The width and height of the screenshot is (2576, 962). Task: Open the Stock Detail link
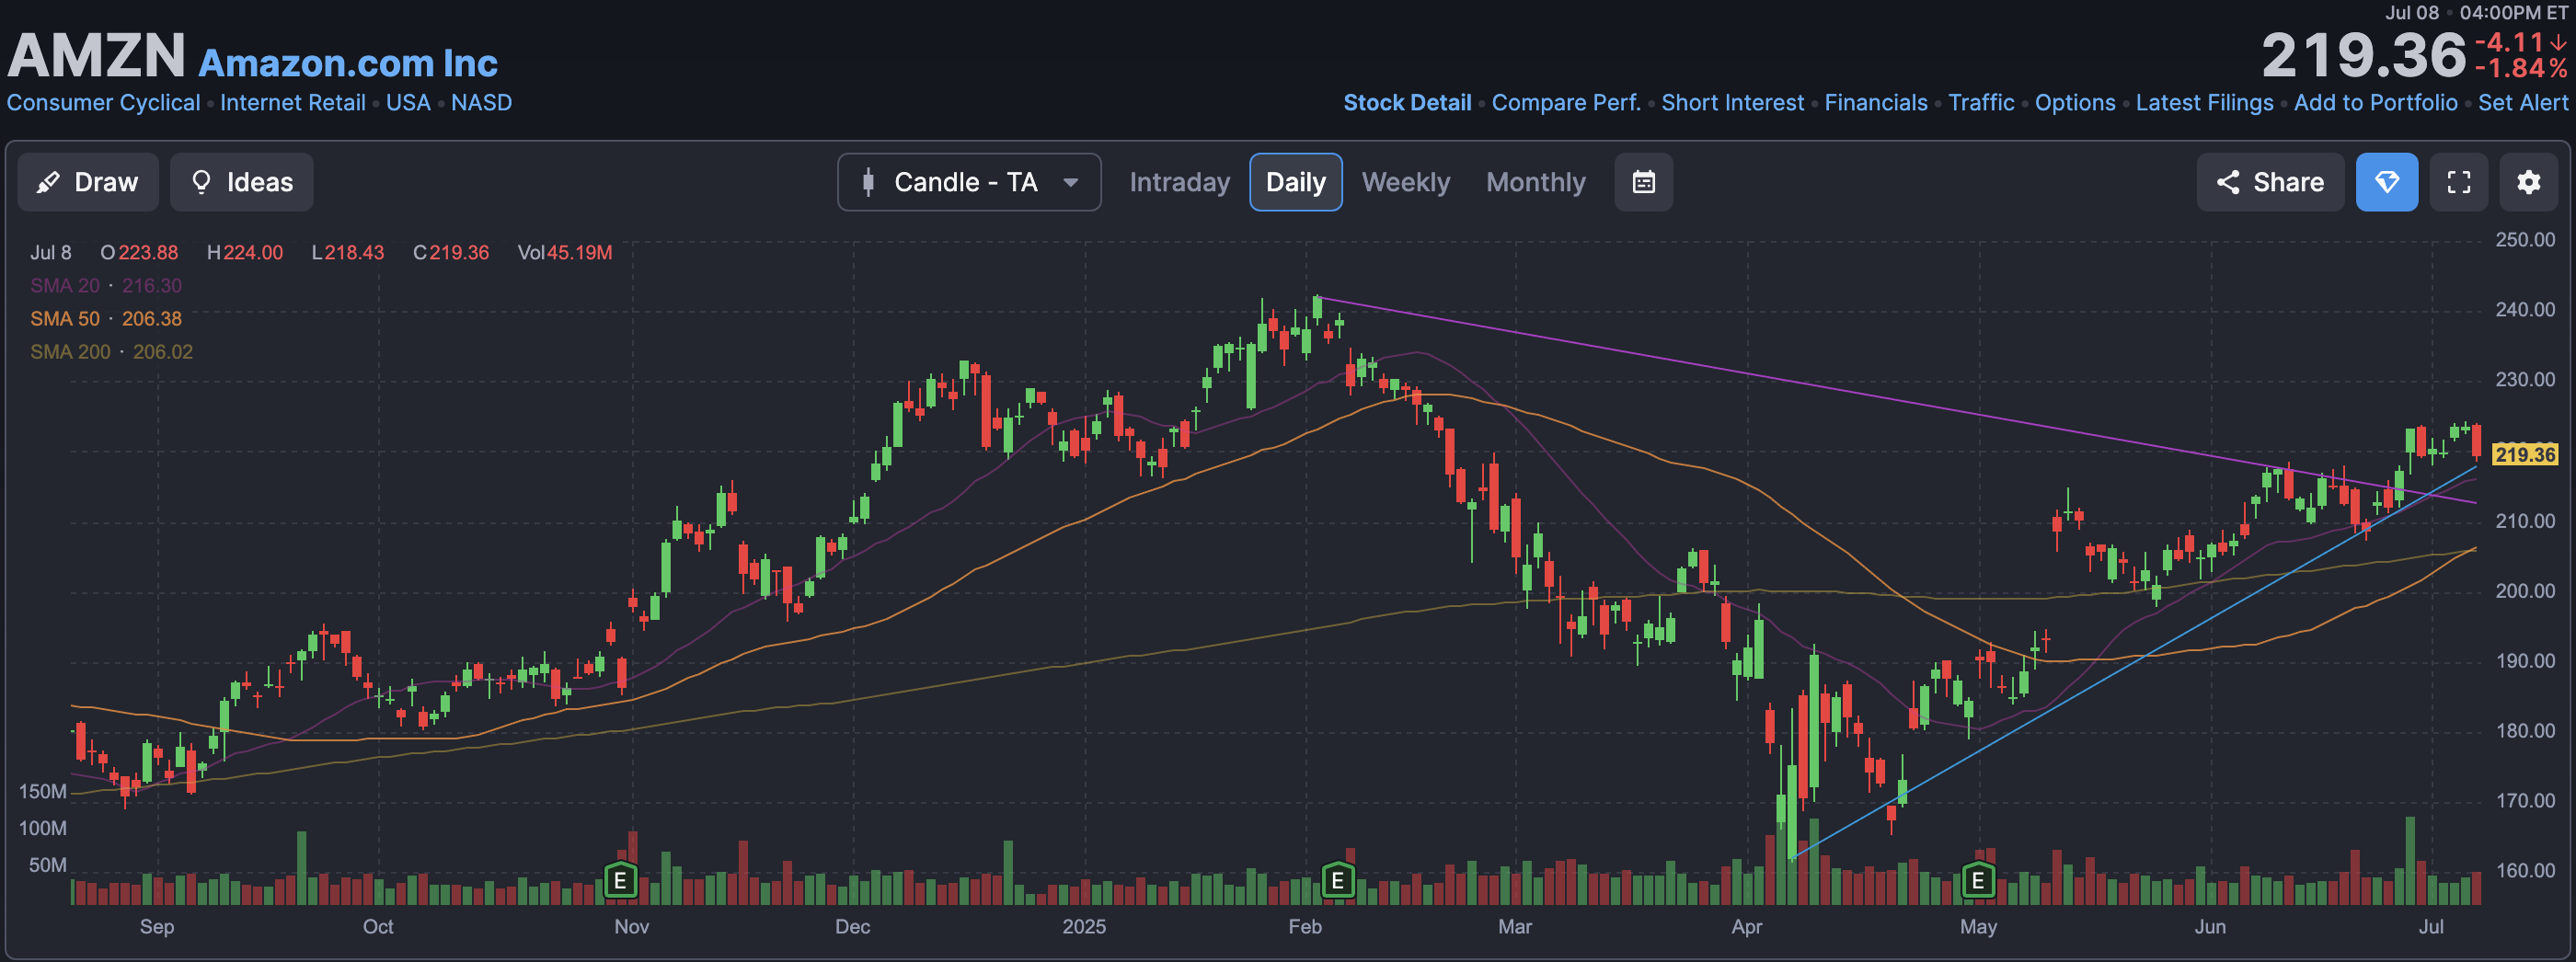[x=1406, y=103]
